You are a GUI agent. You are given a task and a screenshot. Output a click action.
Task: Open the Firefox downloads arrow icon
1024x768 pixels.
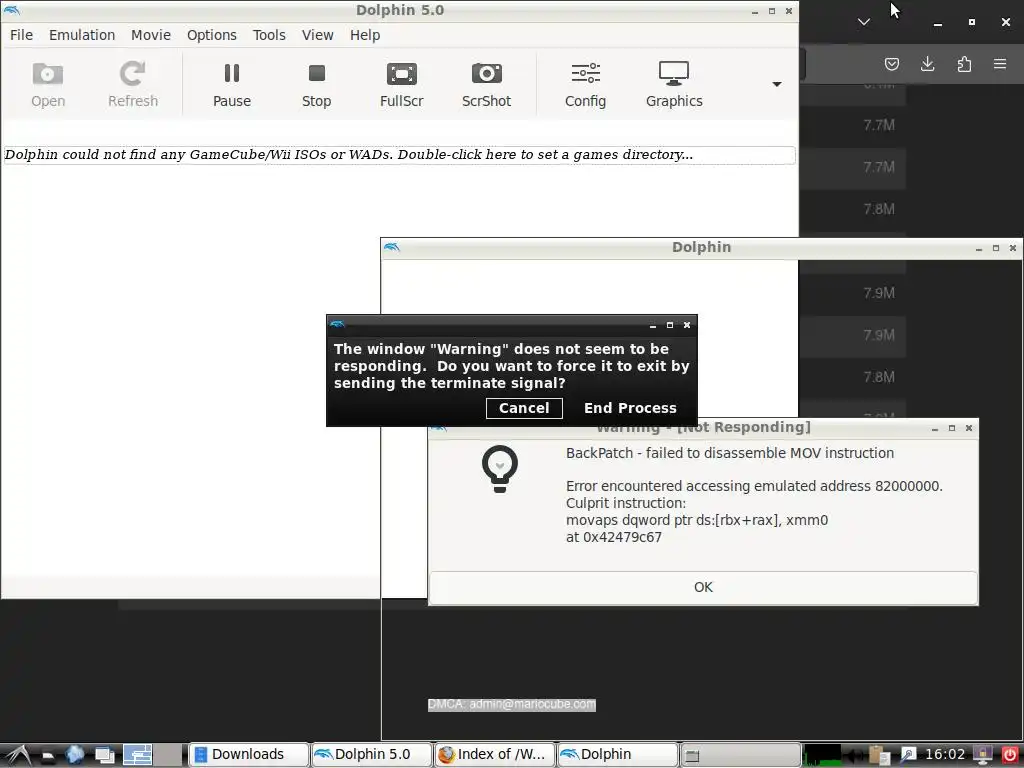coord(927,64)
